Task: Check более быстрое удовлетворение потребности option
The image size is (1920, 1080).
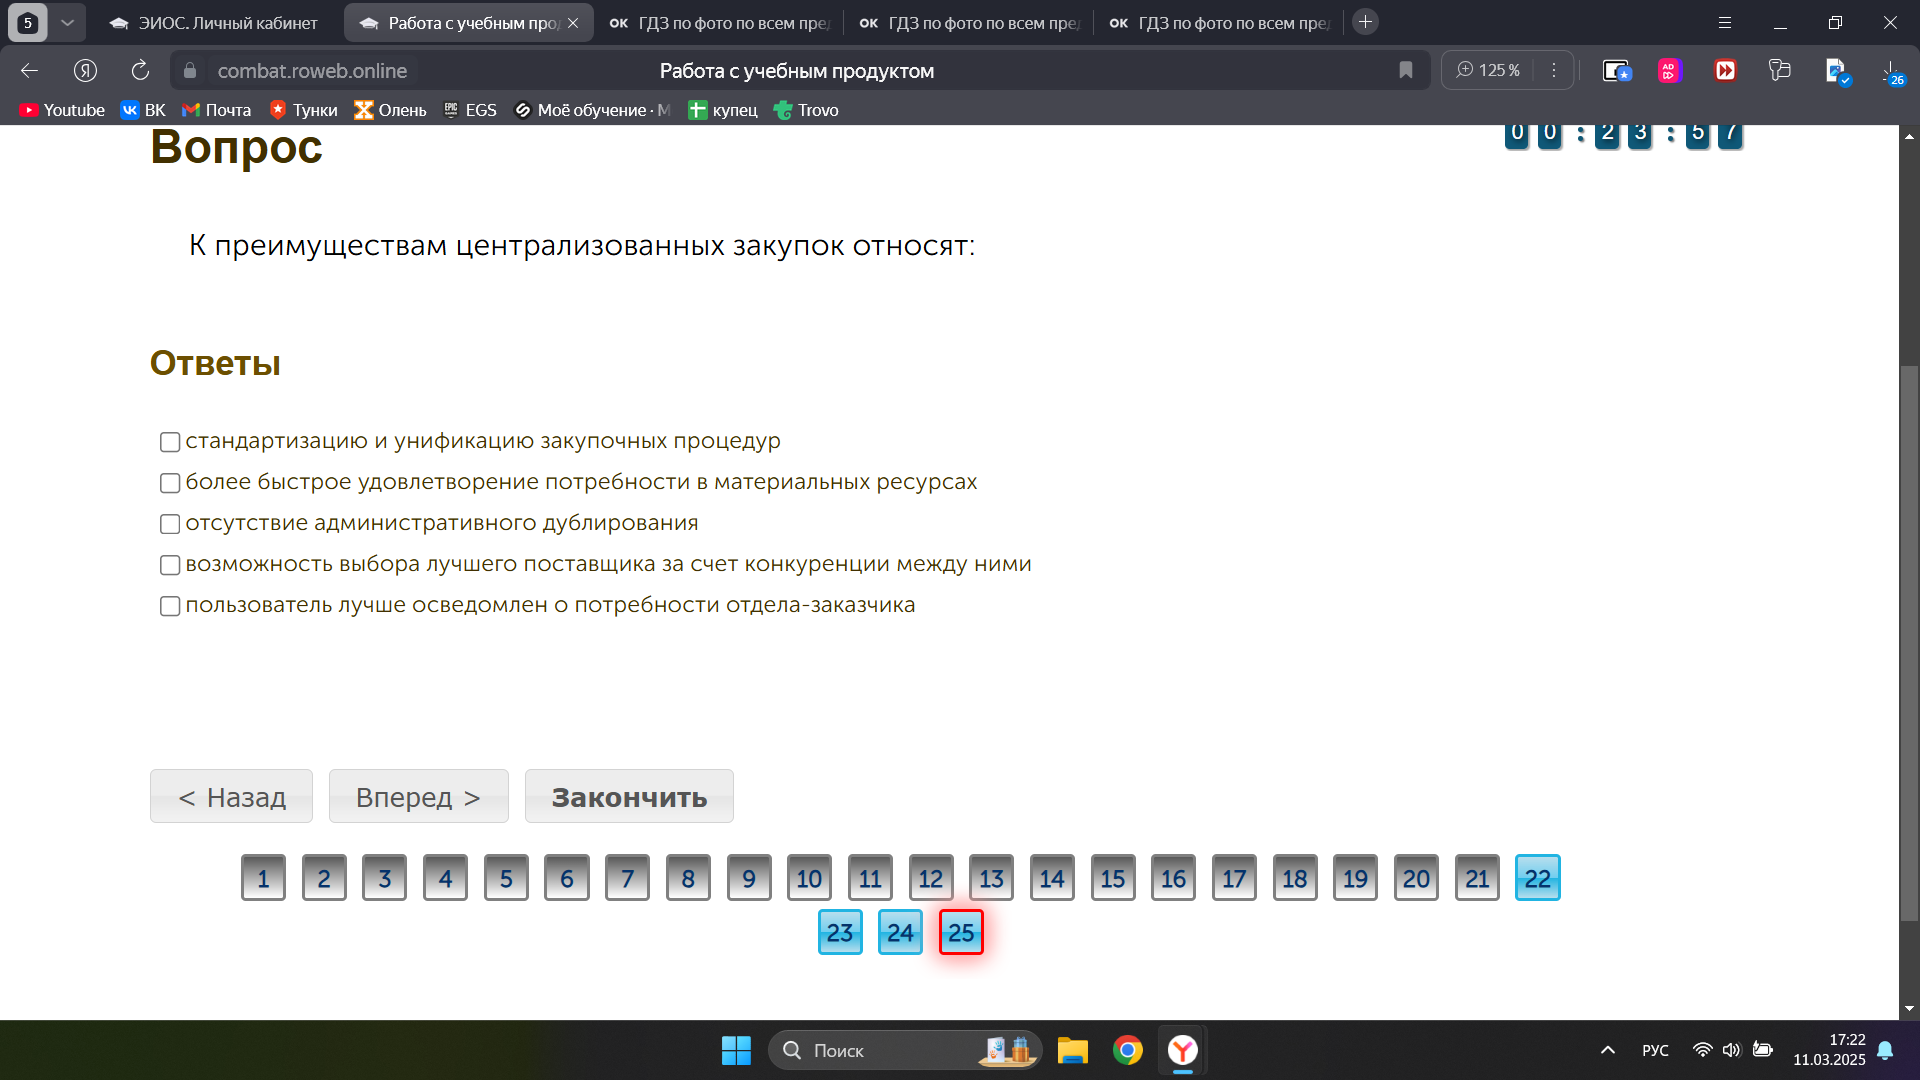Action: (170, 483)
